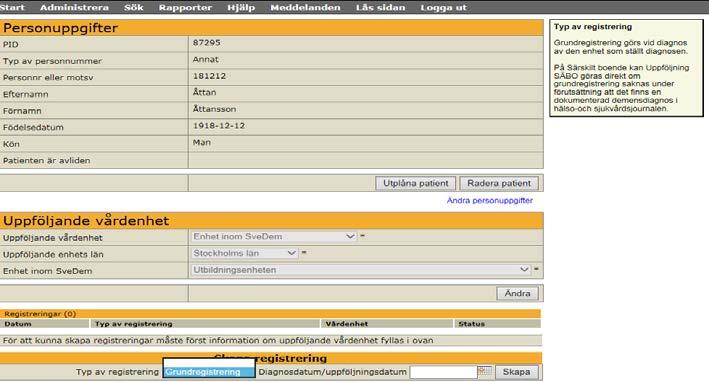709x382 pixels.
Task: Open the Administrera menu
Action: point(74,7)
